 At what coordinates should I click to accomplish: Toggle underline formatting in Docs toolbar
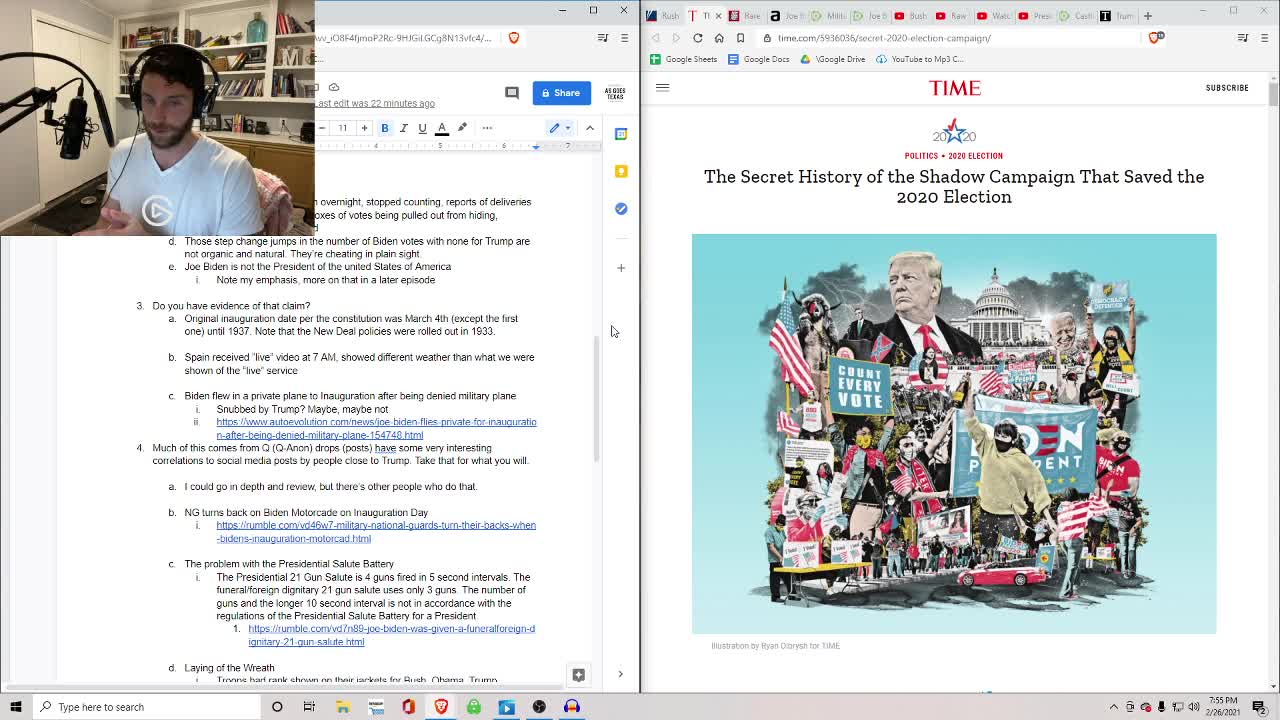tap(422, 128)
